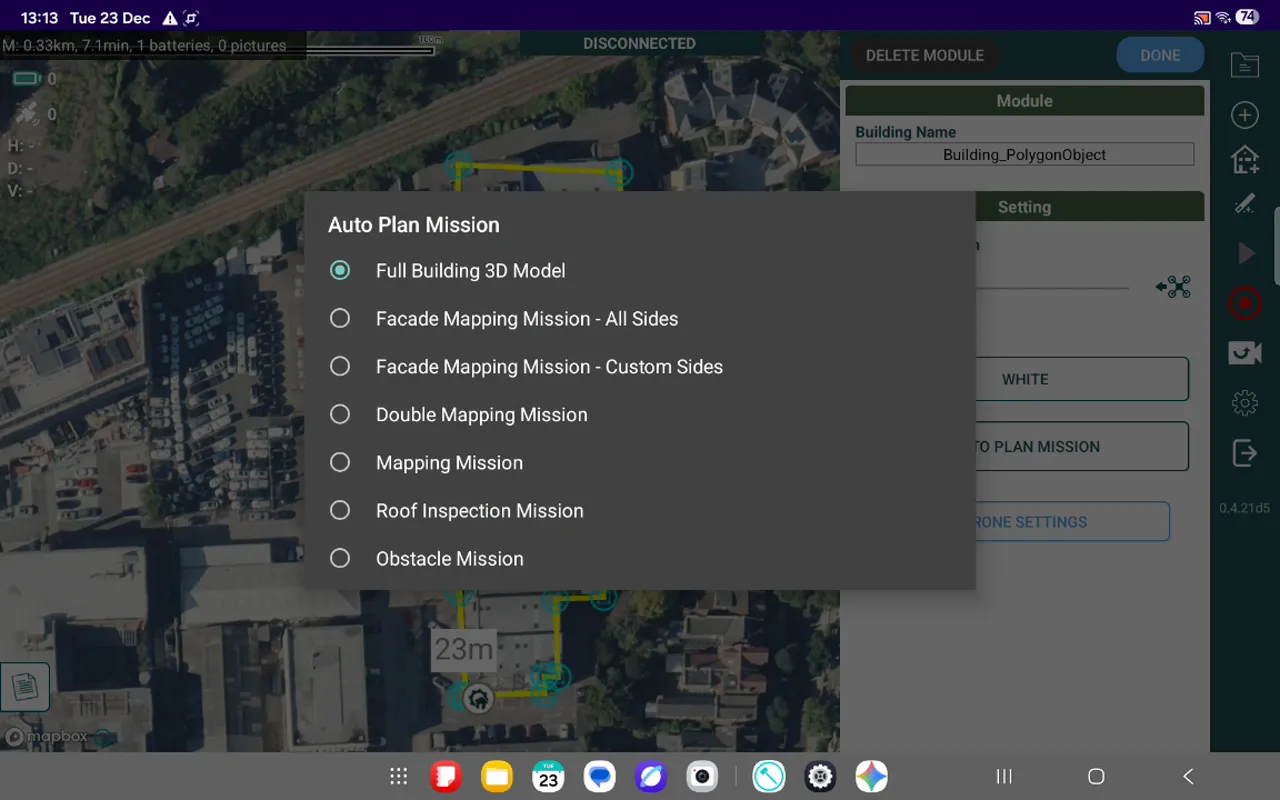This screenshot has height=800, width=1280.
Task: Collapse the Module section header
Action: [1024, 100]
